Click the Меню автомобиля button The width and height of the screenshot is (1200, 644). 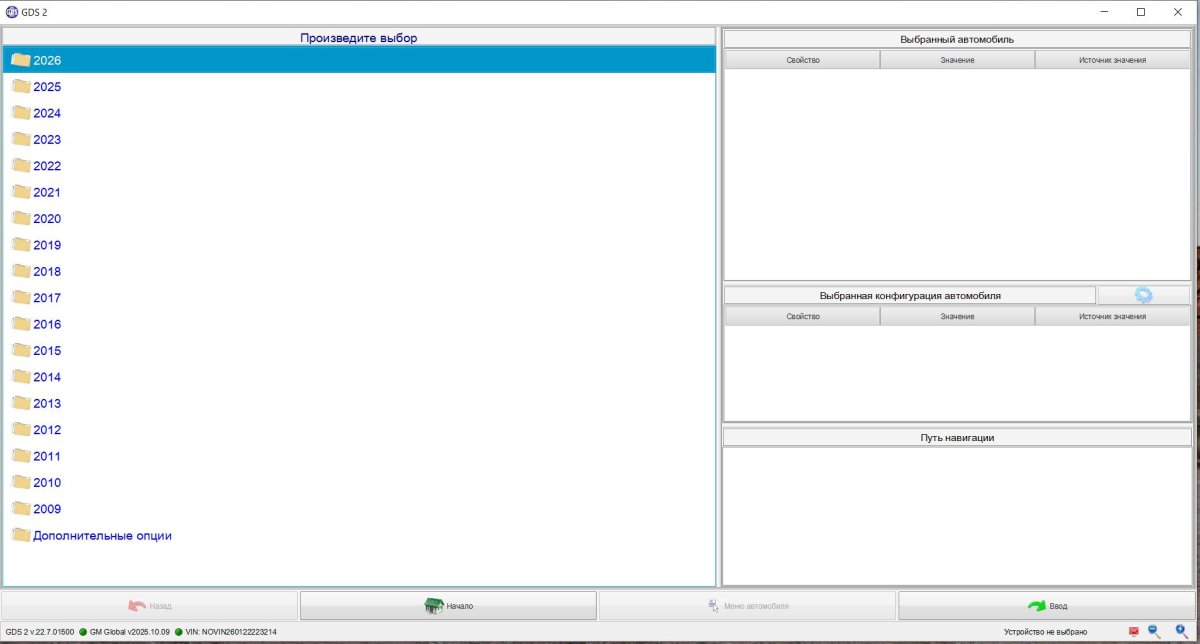click(747, 606)
